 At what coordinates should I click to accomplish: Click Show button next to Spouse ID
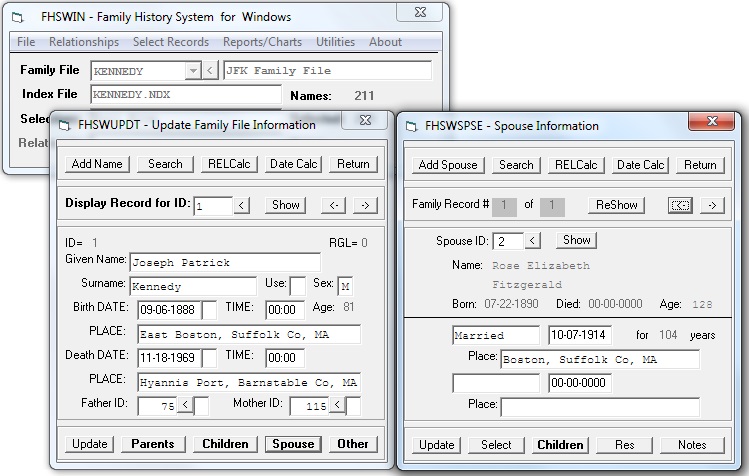577,240
